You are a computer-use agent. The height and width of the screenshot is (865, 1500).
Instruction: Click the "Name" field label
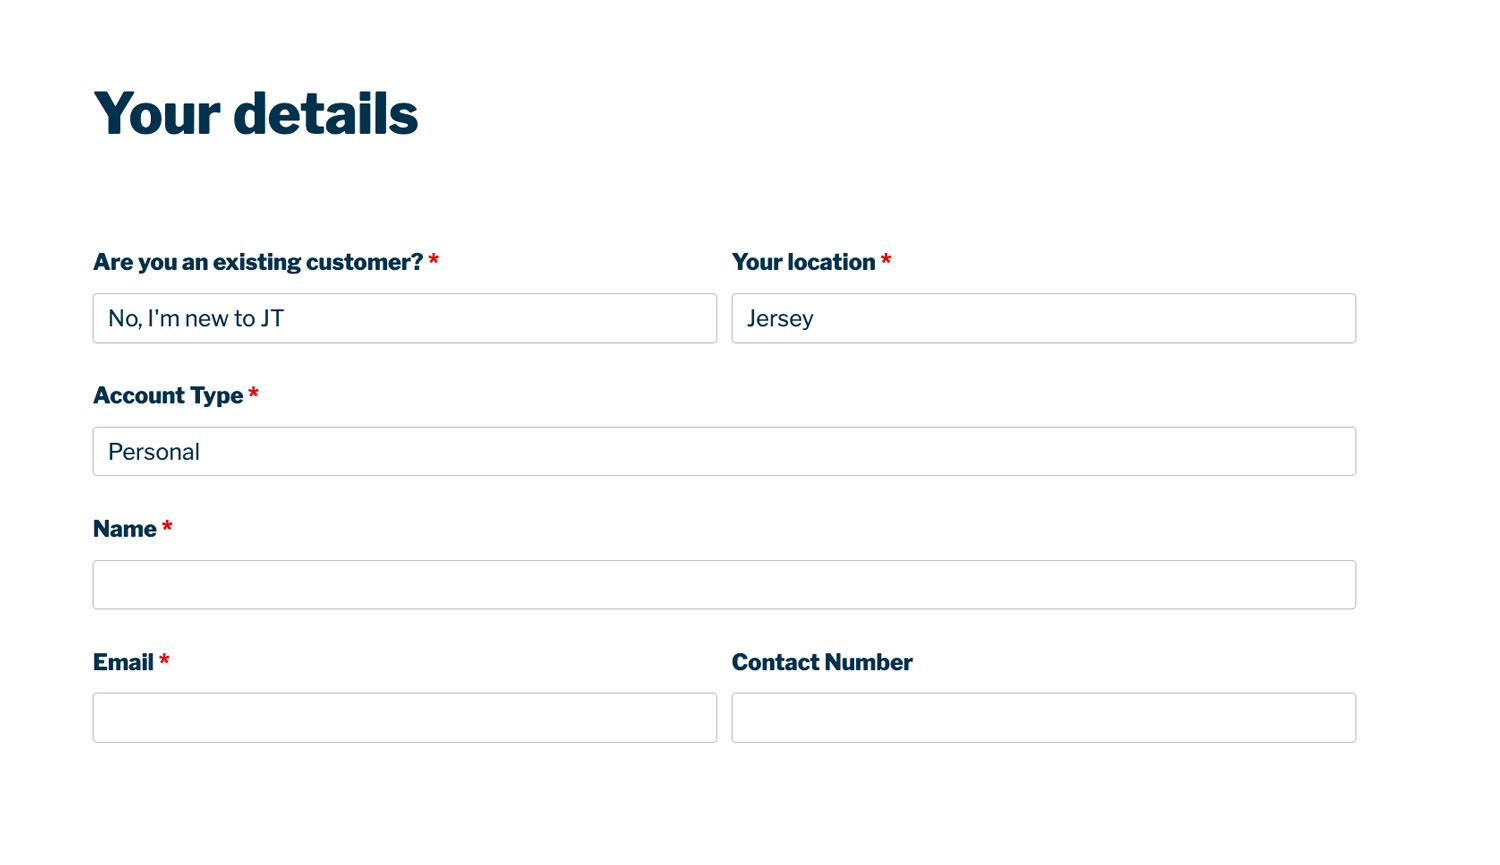pyautogui.click(x=124, y=529)
